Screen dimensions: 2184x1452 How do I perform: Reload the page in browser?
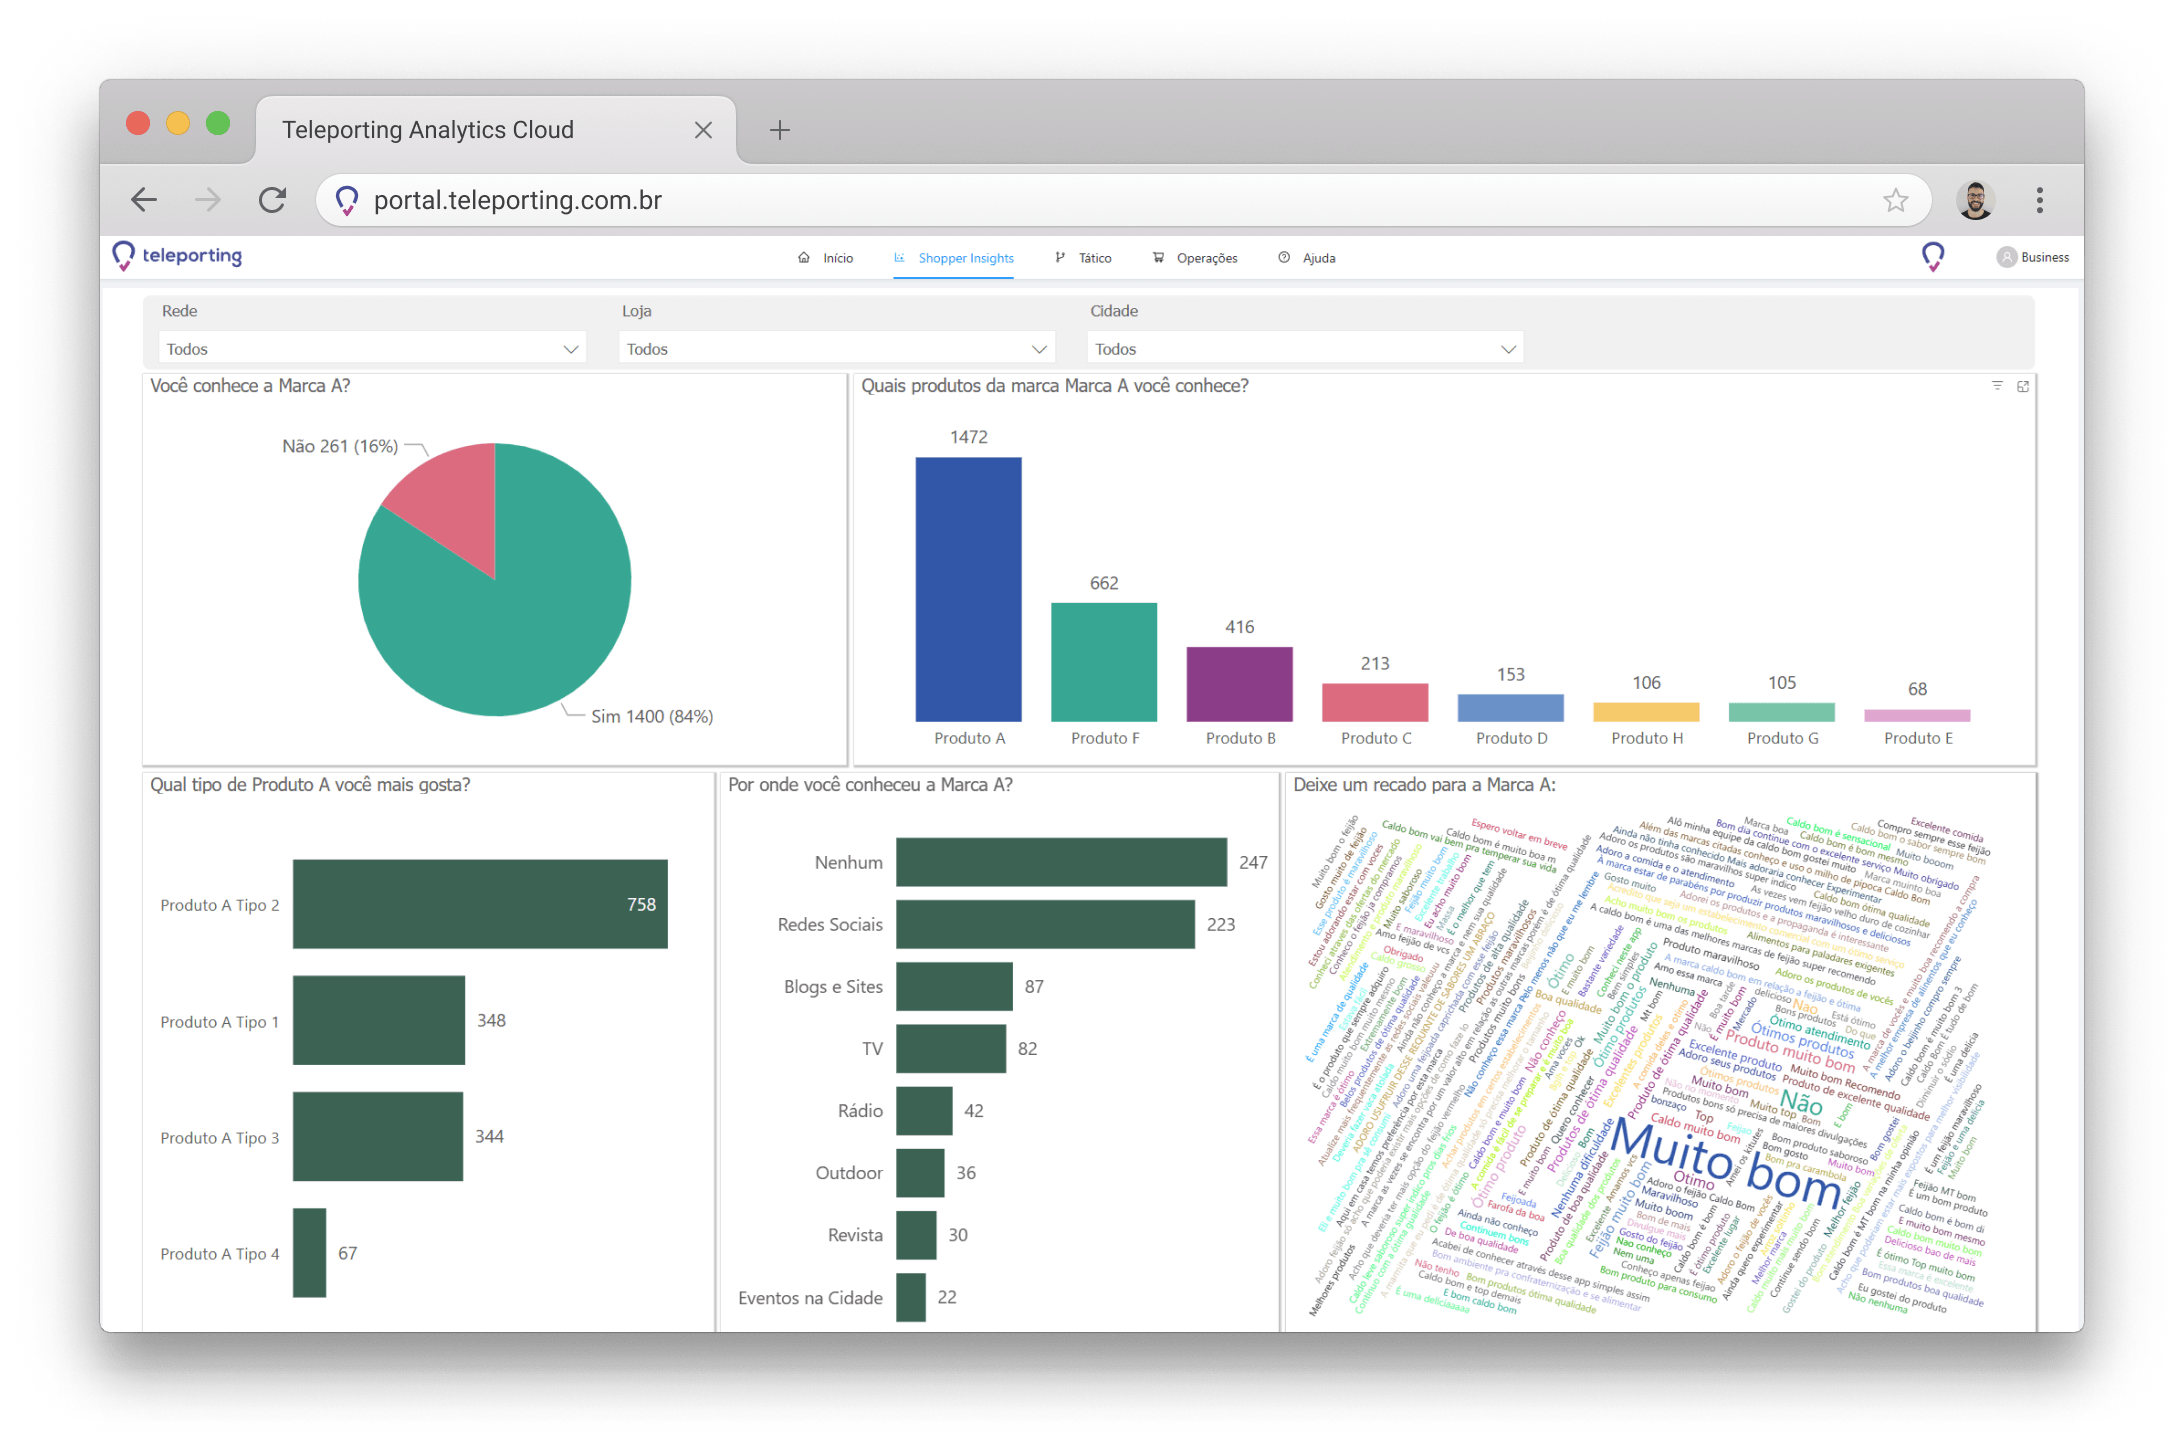[x=272, y=200]
